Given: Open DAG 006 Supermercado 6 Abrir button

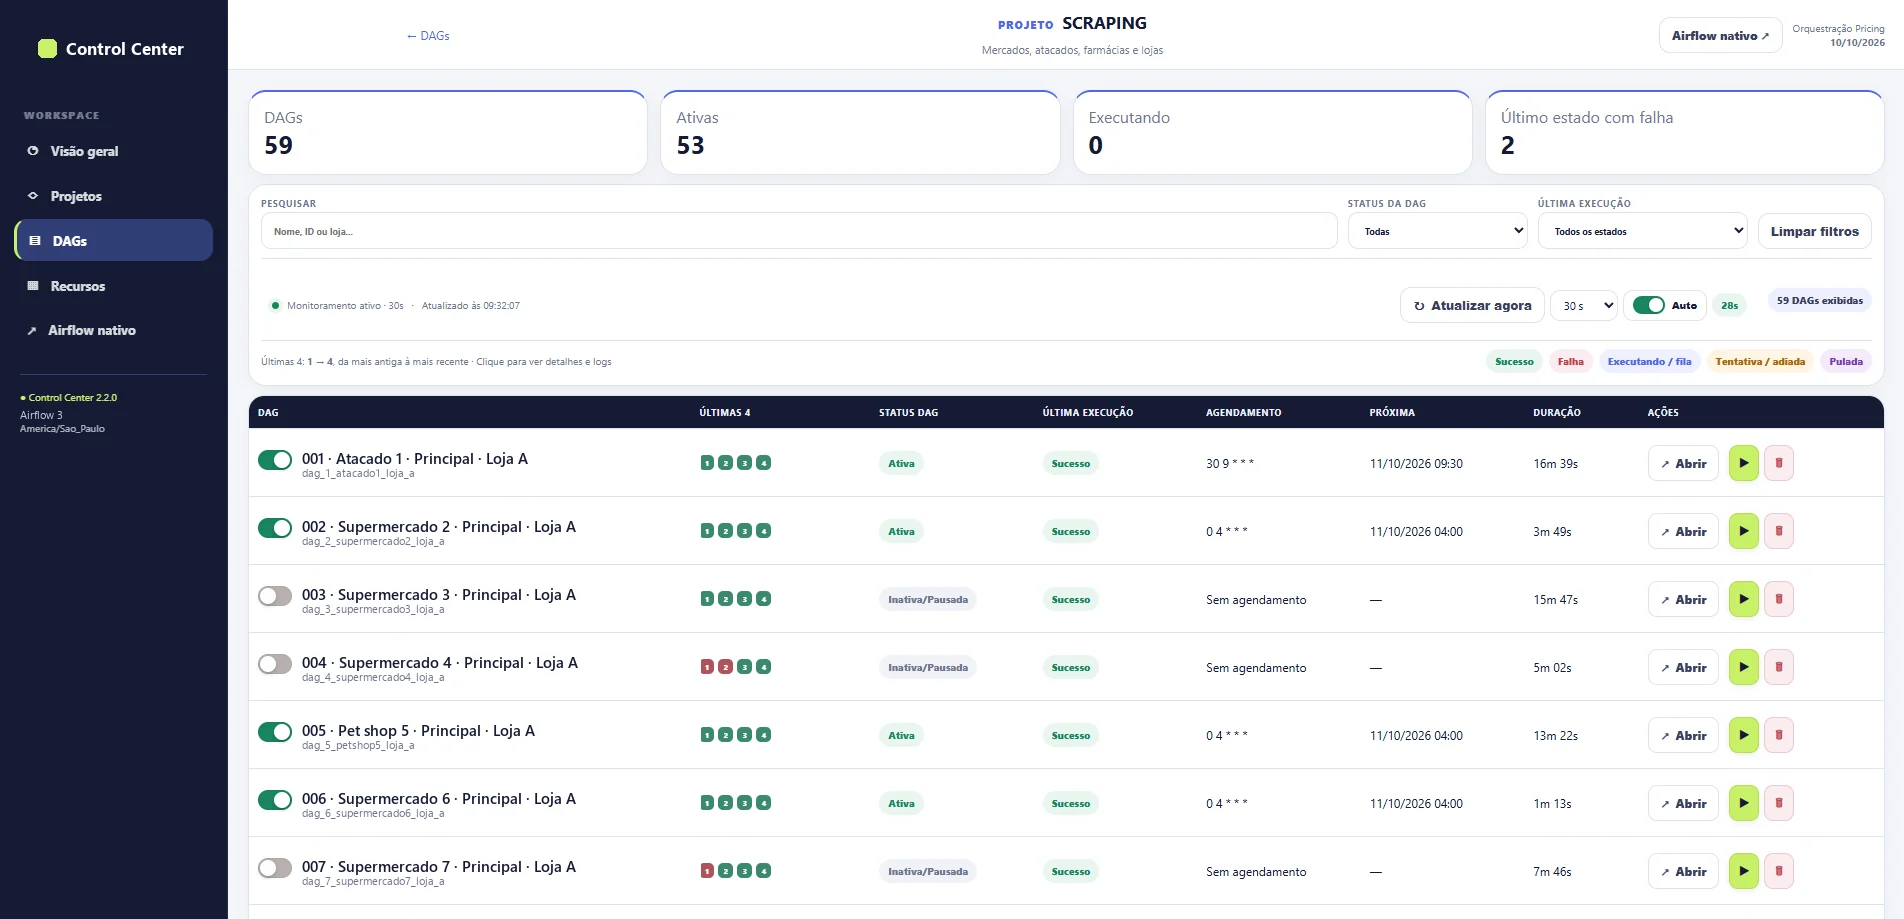Looking at the screenshot, I should [x=1683, y=803].
